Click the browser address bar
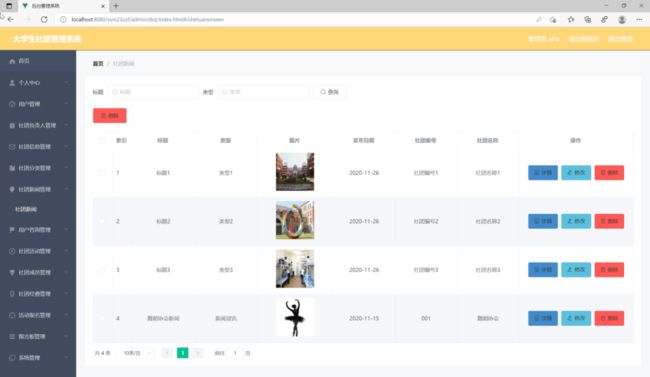Image resolution: width=650 pixels, height=377 pixels. (x=294, y=19)
